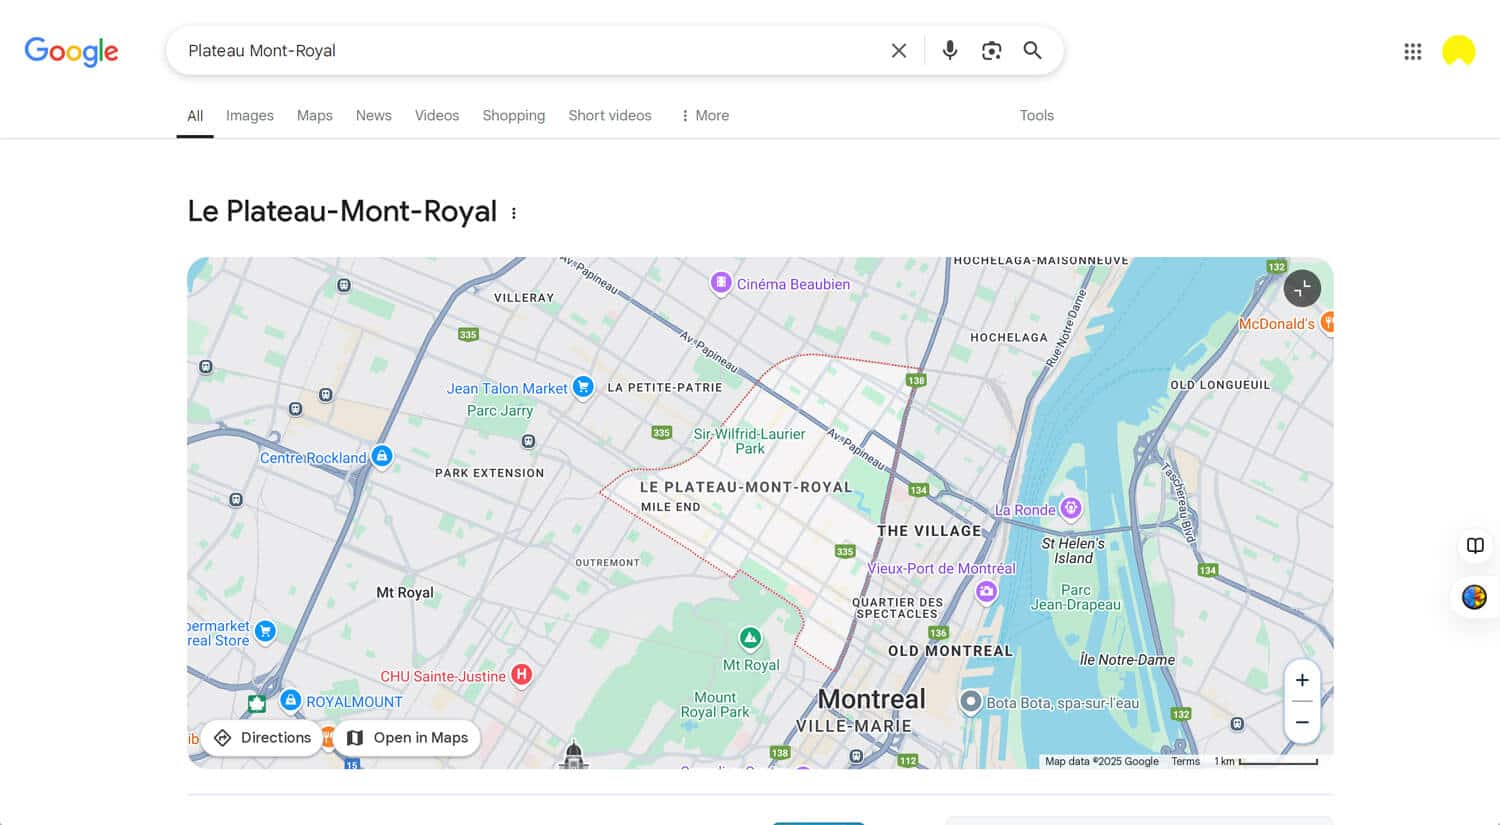The width and height of the screenshot is (1500, 825).
Task: Switch to the Images tab
Action: coord(249,115)
